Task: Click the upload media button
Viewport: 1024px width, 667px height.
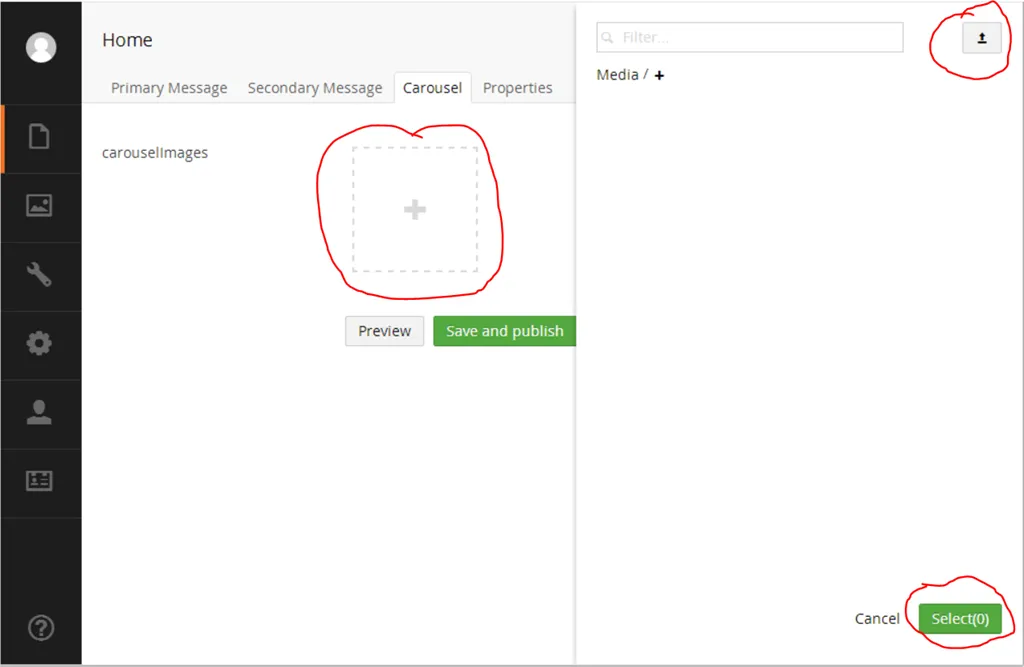Action: click(x=981, y=38)
